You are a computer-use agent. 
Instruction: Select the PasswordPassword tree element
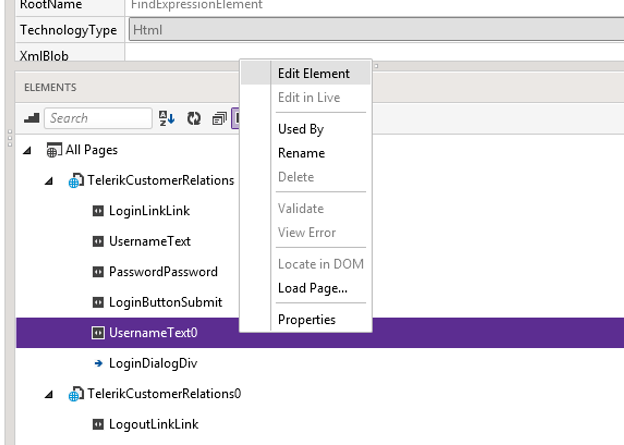(x=162, y=271)
